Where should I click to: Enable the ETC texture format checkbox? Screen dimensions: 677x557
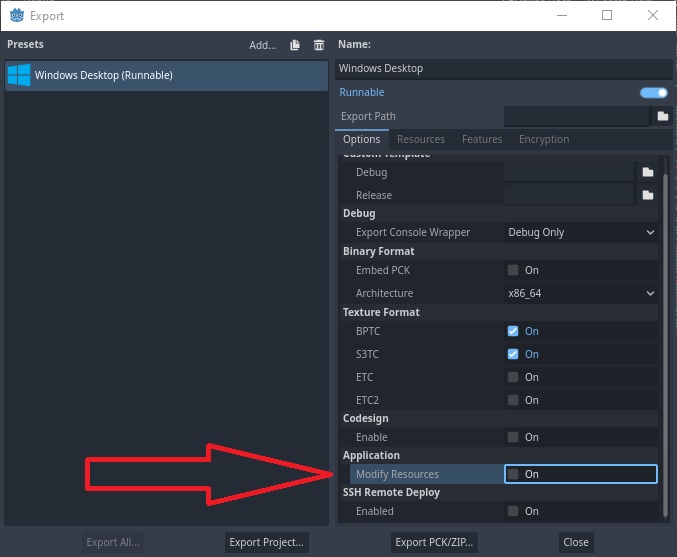[x=512, y=377]
